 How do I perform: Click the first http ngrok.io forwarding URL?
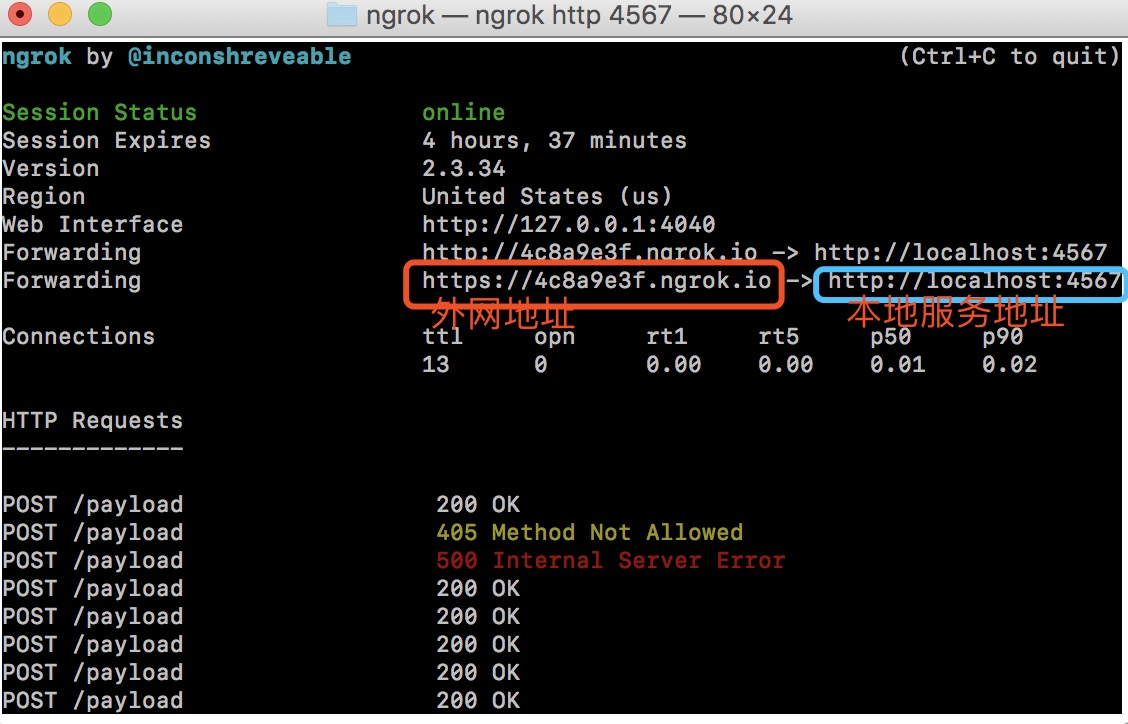pyautogui.click(x=589, y=253)
